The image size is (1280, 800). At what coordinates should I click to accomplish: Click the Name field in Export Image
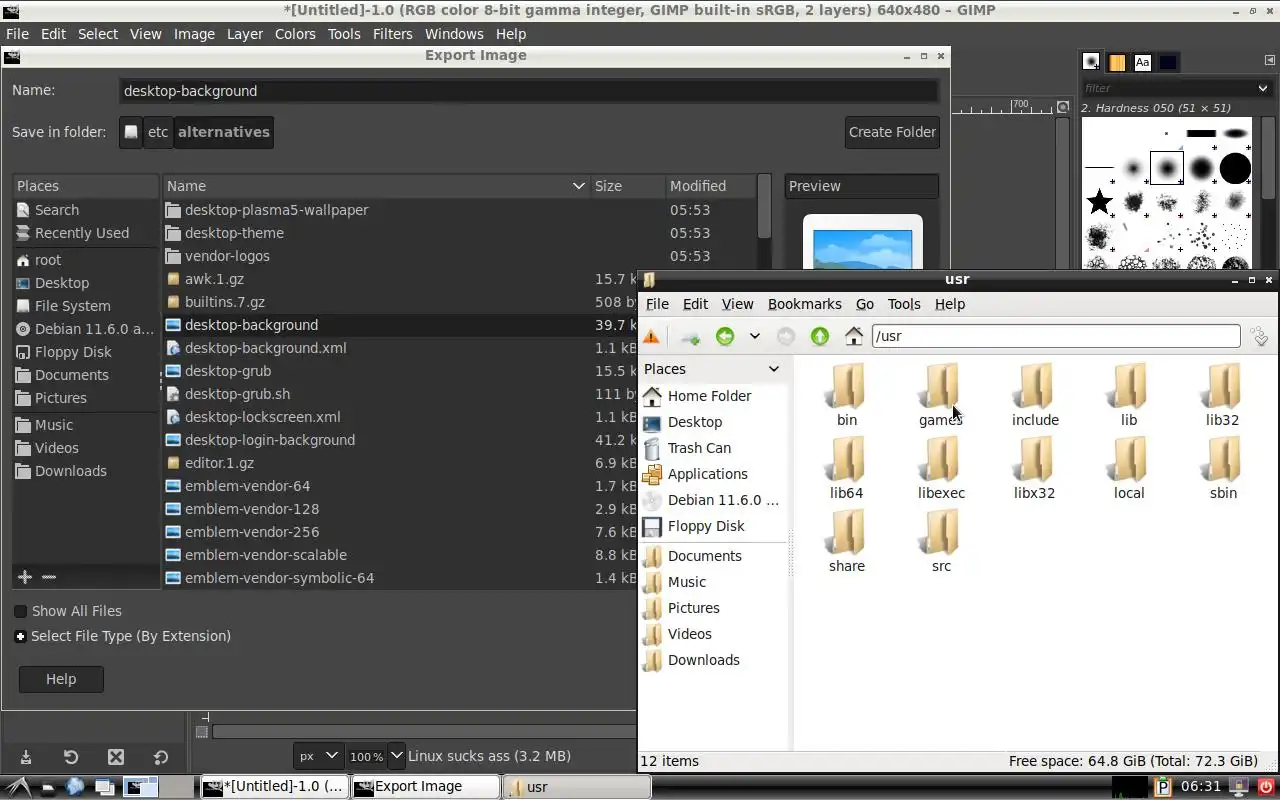528,90
